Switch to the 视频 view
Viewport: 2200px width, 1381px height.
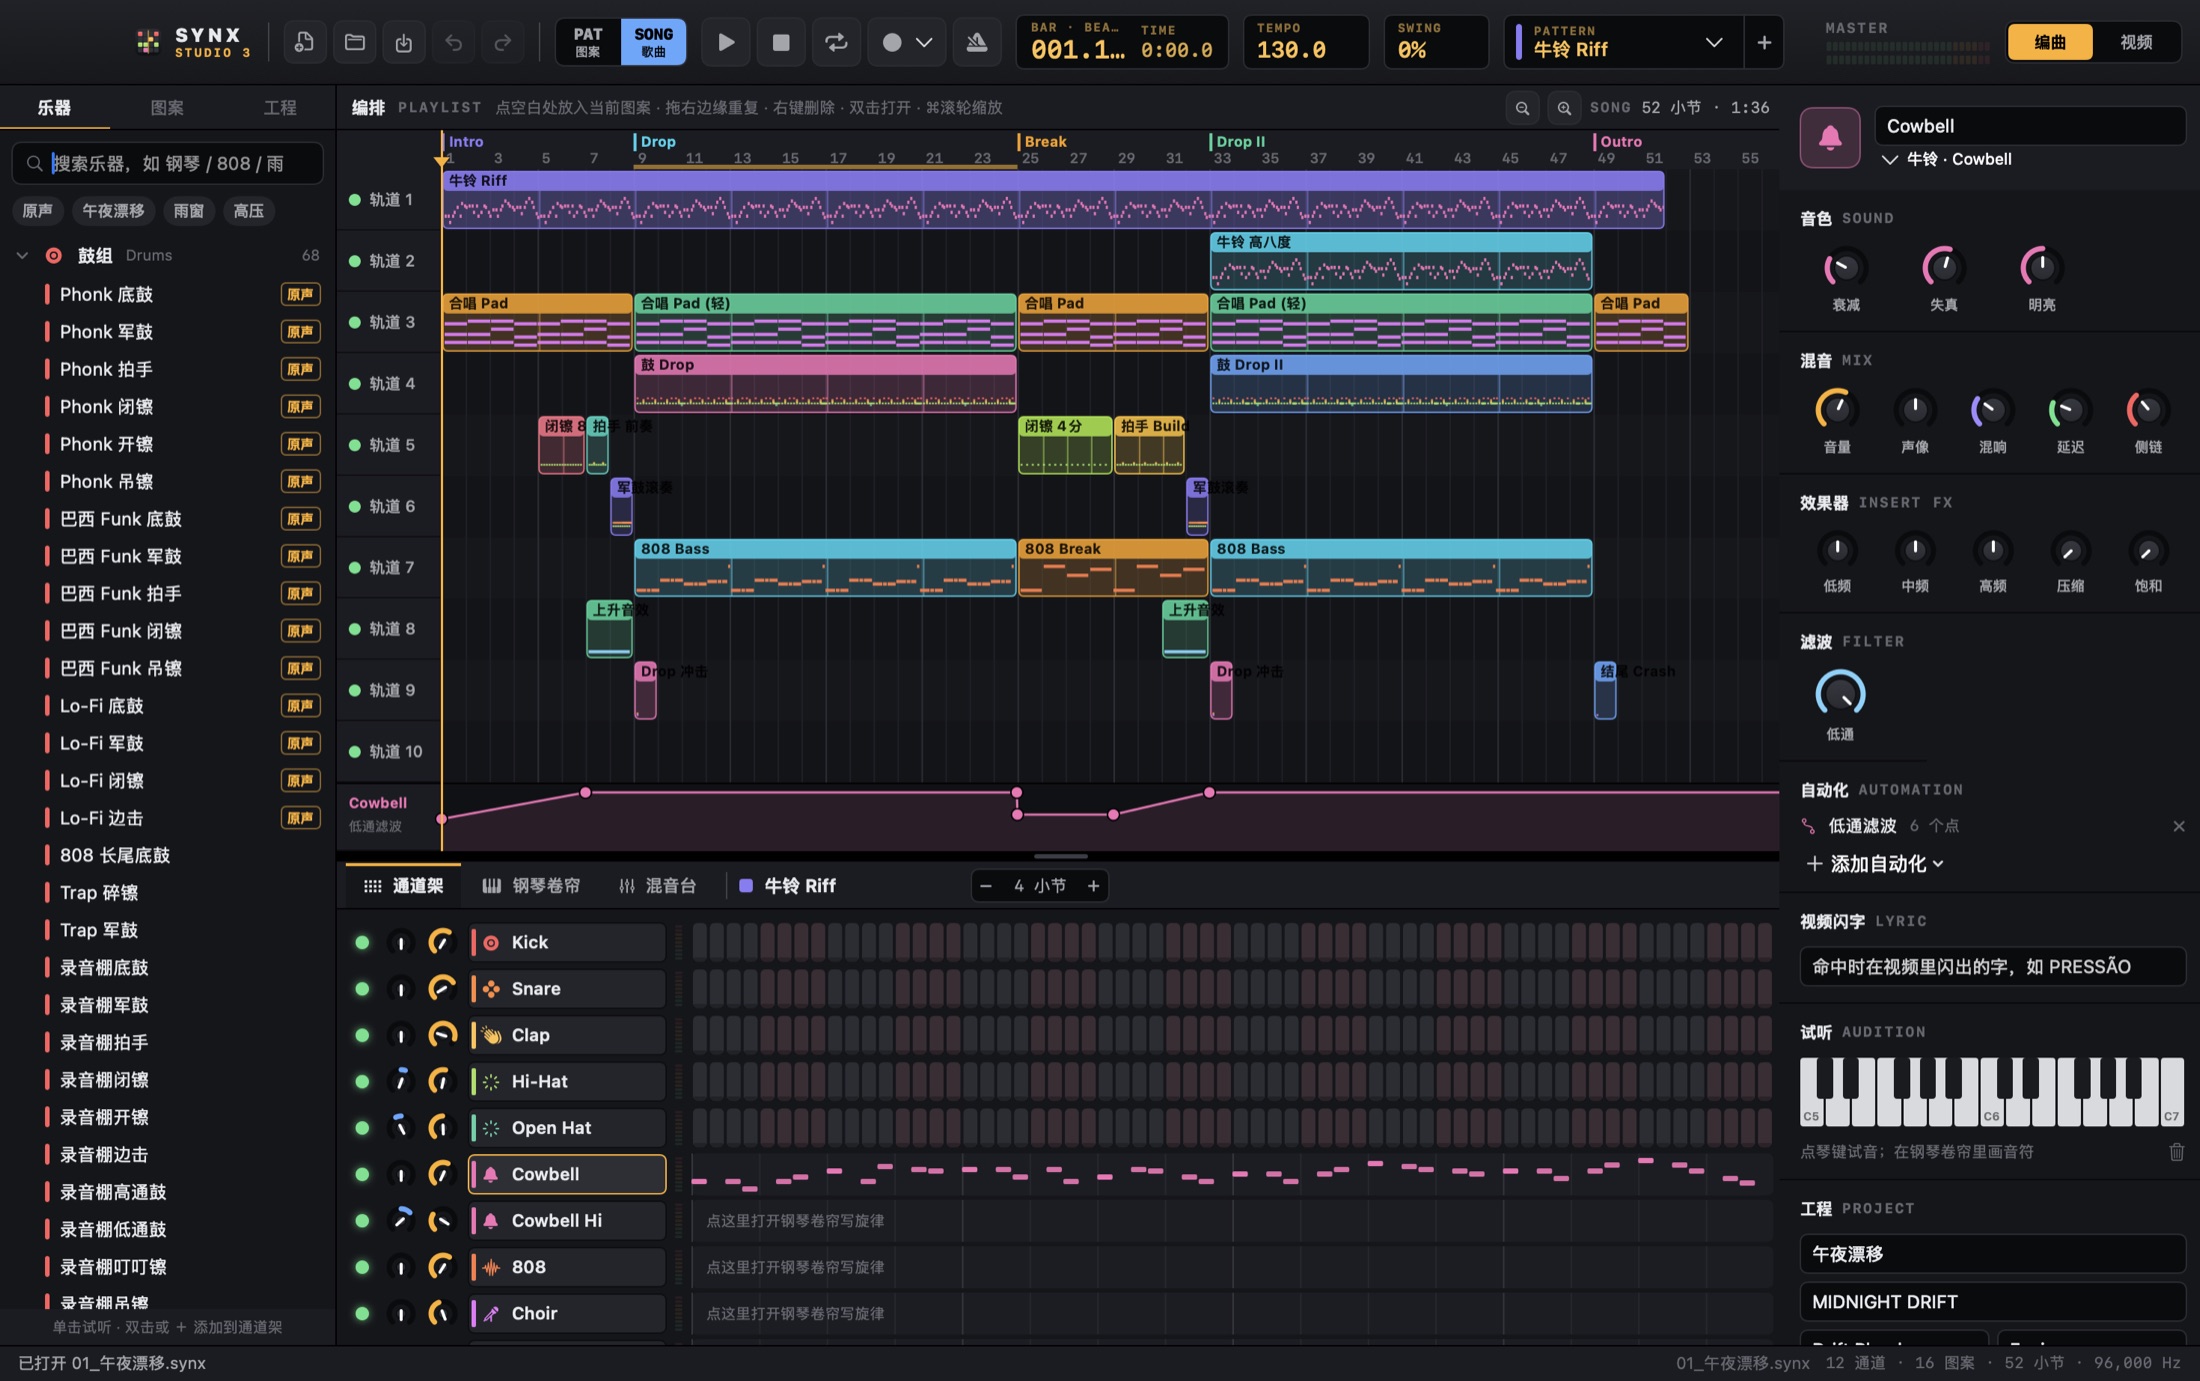2136,42
